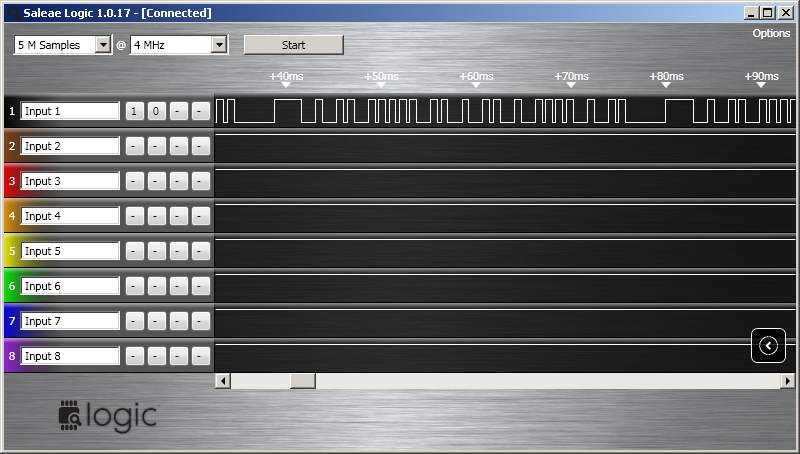800x454 pixels.
Task: Toggle the third trigger button on Input 7
Action: pyautogui.click(x=179, y=321)
